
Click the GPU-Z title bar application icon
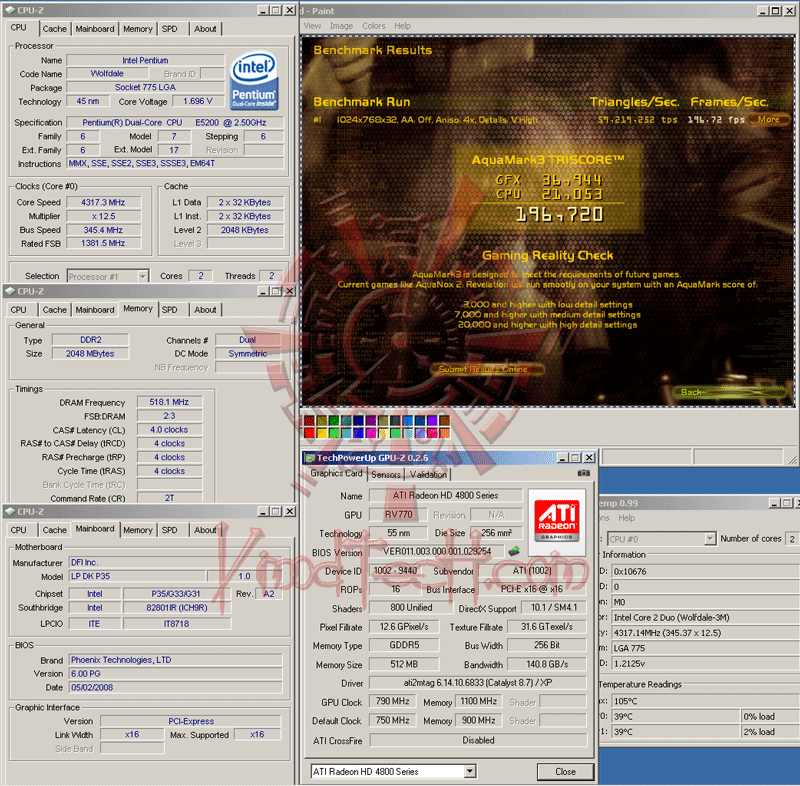[310, 458]
